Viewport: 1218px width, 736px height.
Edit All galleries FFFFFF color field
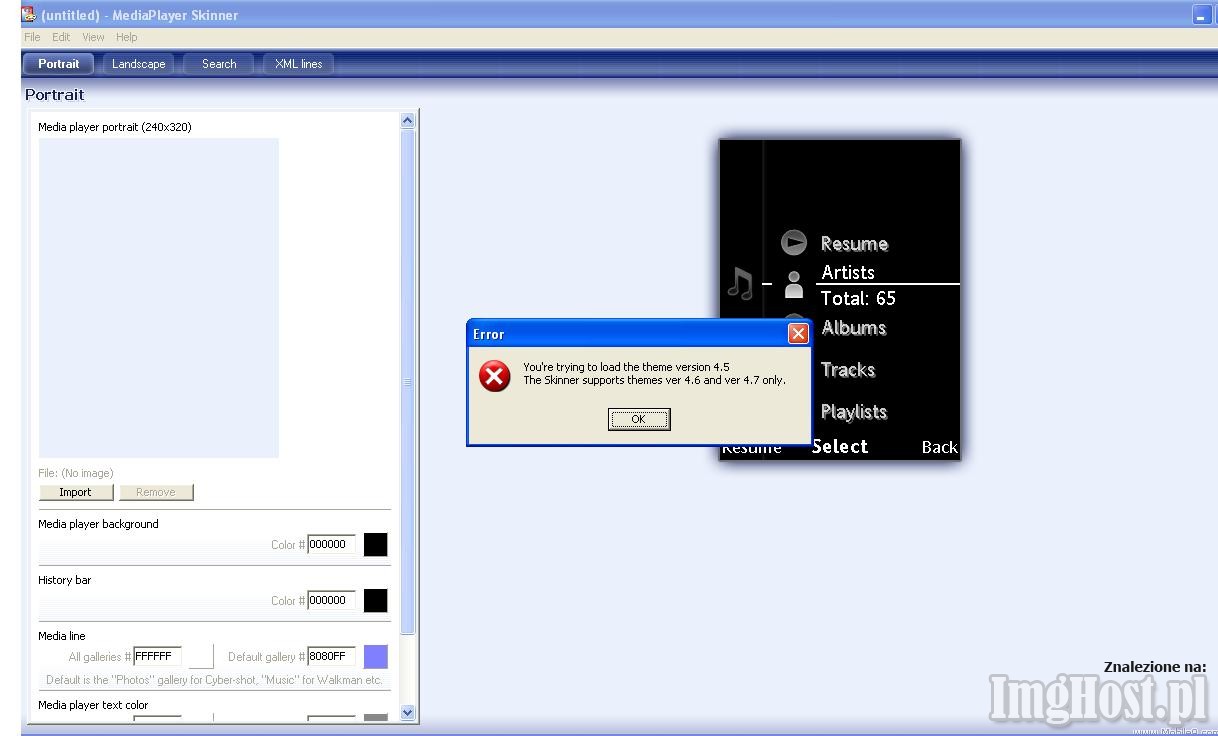pos(157,657)
